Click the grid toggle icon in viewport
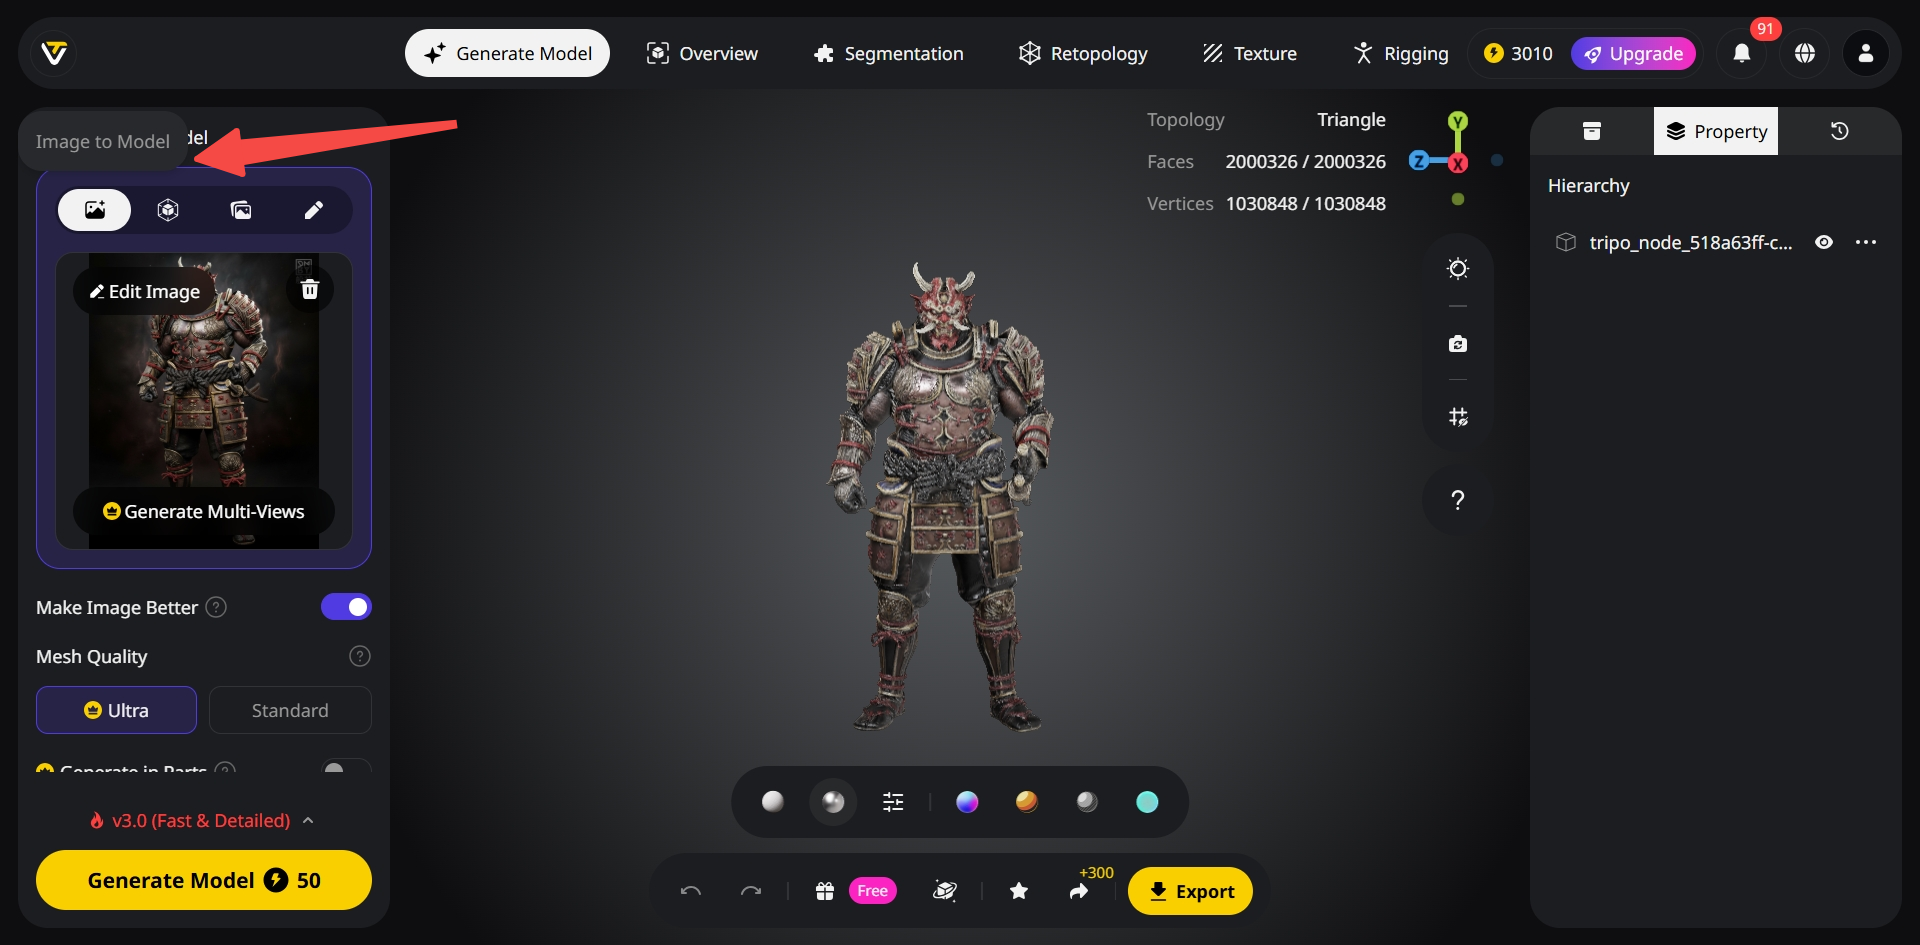 coord(1457,417)
